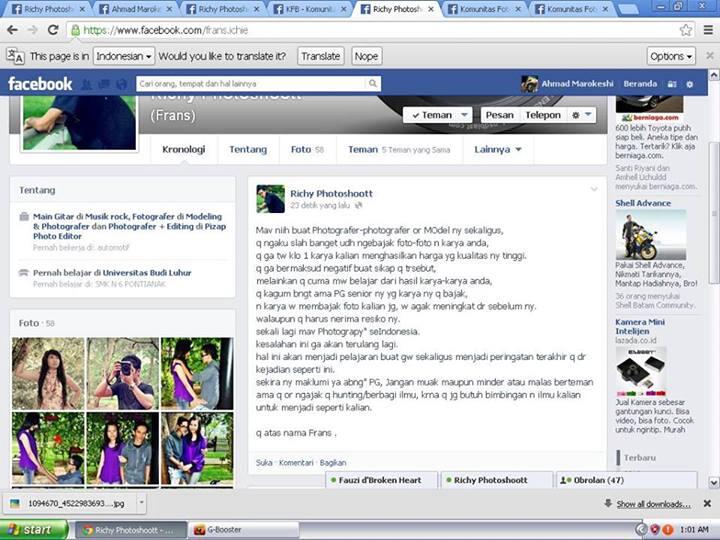Switch to the KFB - Komunit browser tab
The height and width of the screenshot is (540, 720).
(x=310, y=9)
